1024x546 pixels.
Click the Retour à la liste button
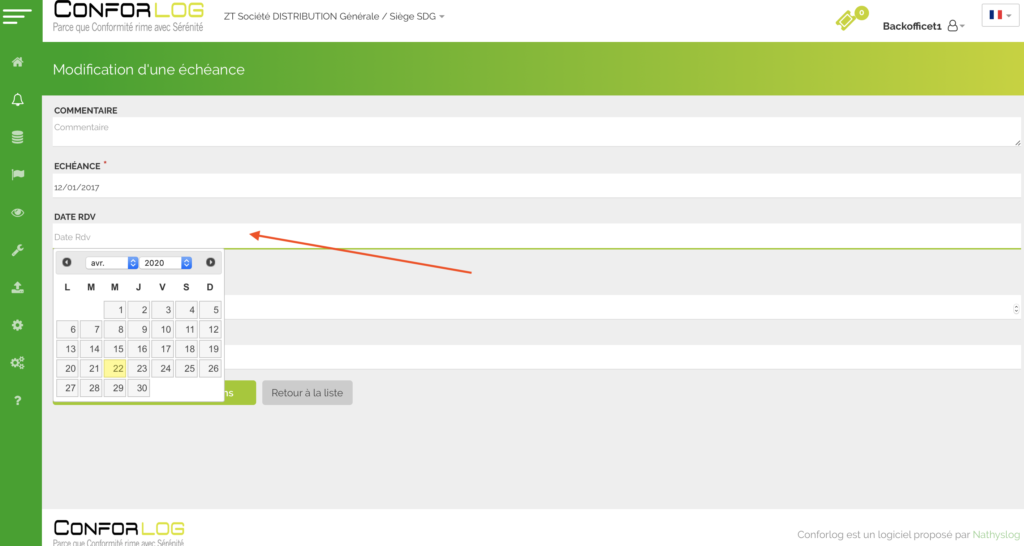pos(307,393)
